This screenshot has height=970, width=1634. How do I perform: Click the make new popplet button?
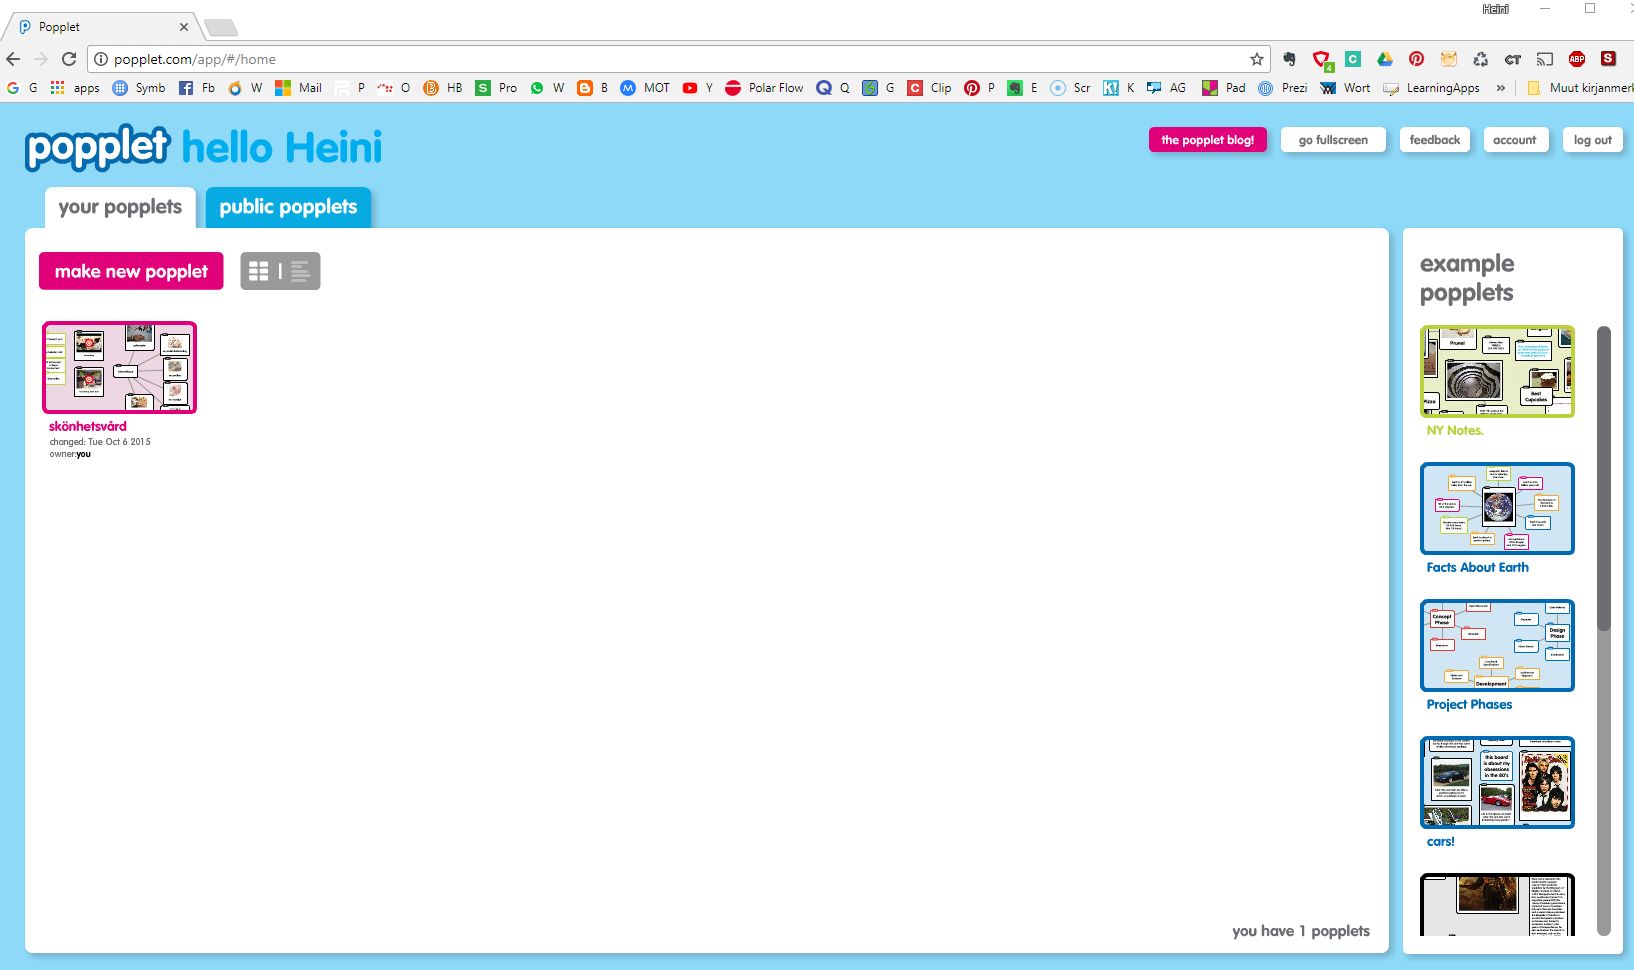click(x=131, y=271)
